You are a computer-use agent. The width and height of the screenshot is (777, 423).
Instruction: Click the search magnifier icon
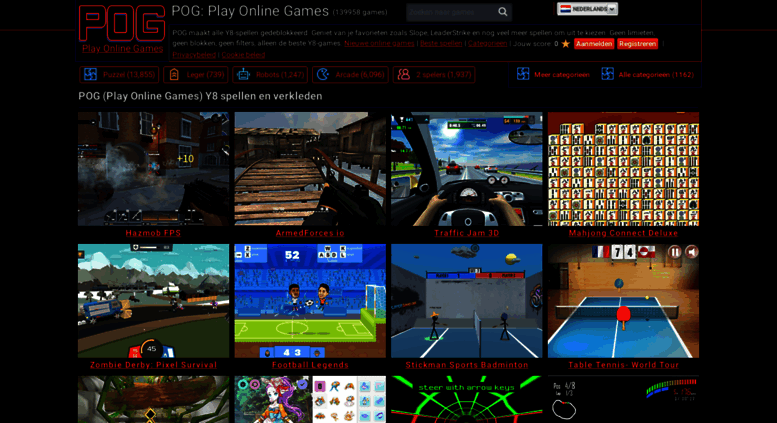[502, 12]
